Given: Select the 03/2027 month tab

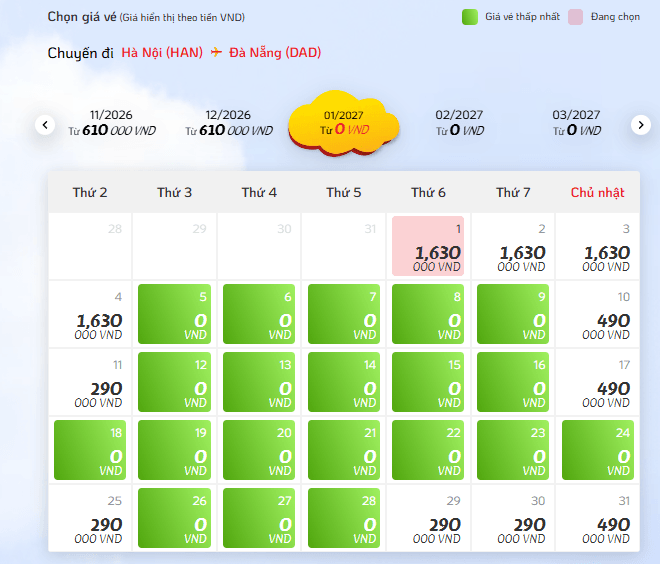Looking at the screenshot, I should (x=576, y=123).
